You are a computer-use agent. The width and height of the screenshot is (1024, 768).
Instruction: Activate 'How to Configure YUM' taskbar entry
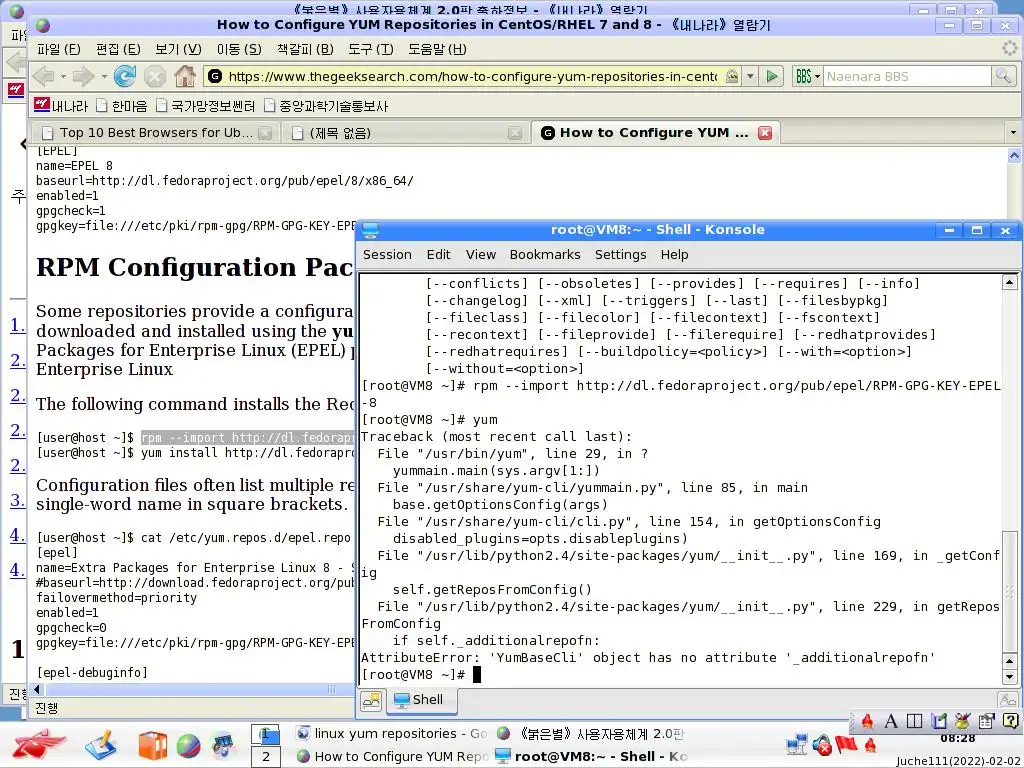392,756
